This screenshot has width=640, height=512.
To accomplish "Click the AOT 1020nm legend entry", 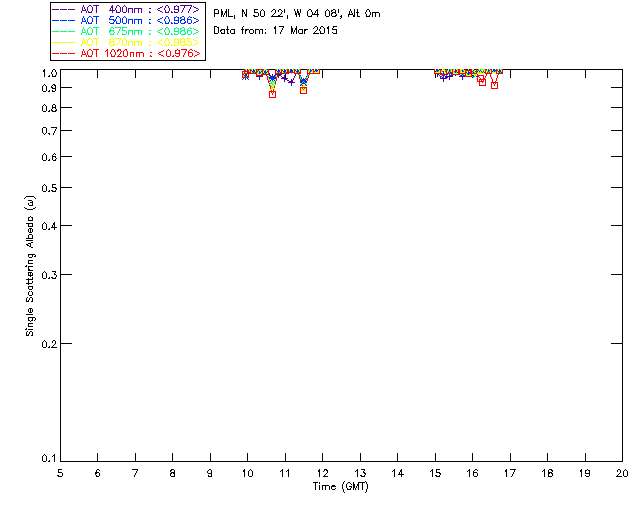I will point(126,53).
